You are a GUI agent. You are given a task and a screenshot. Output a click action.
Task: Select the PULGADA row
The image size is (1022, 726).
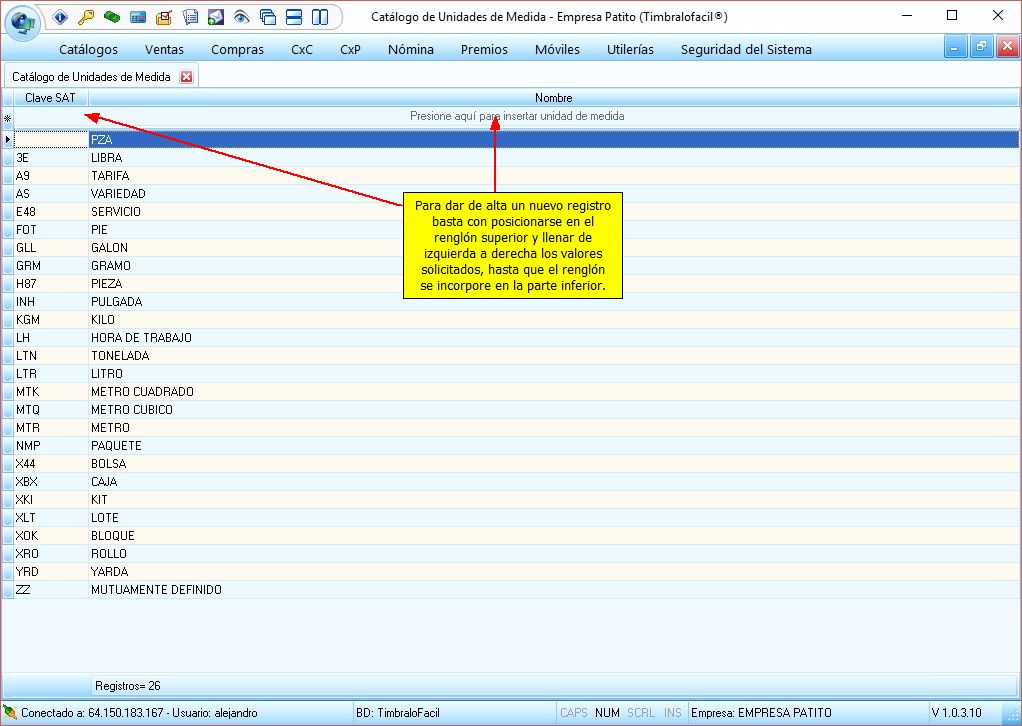click(x=510, y=302)
